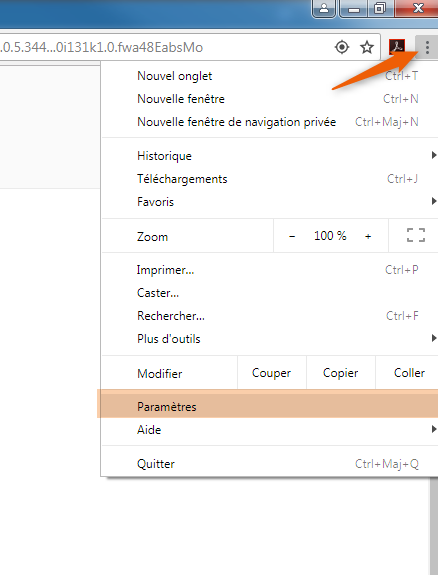Screen dimensions: 438x575
Task: Bookmark this page with the star icon
Action: pyautogui.click(x=366, y=47)
